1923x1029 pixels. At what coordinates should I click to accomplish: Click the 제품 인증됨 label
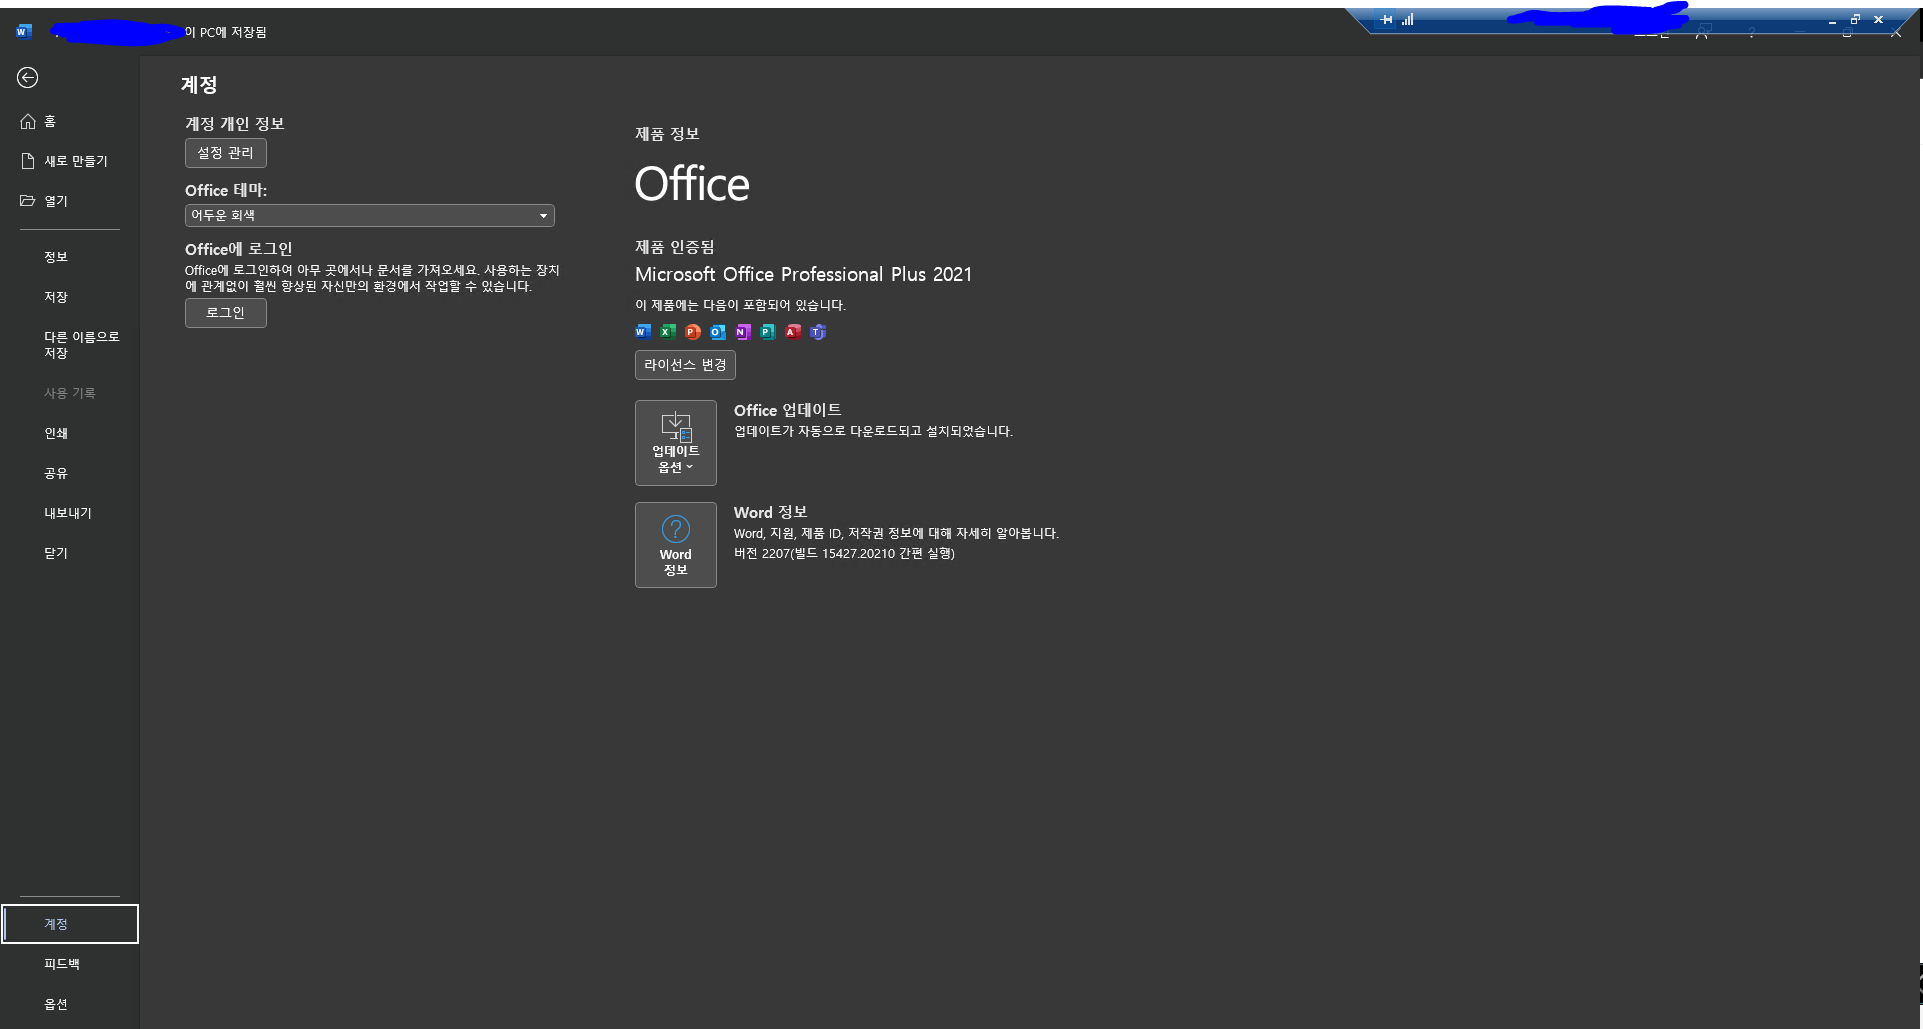[x=675, y=247]
